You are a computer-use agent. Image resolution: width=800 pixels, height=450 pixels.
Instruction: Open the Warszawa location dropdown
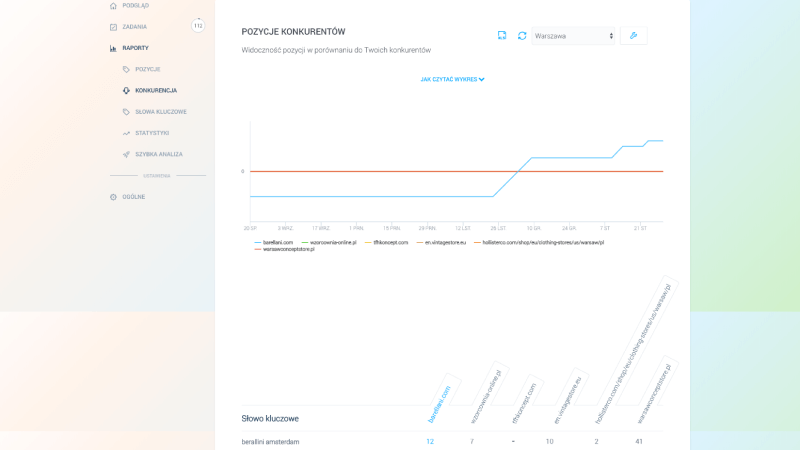(x=573, y=36)
